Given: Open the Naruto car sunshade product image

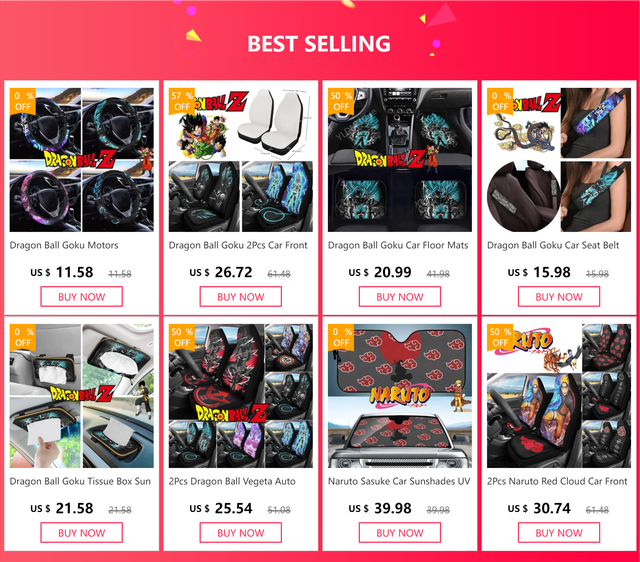Looking at the screenshot, I should (x=400, y=396).
